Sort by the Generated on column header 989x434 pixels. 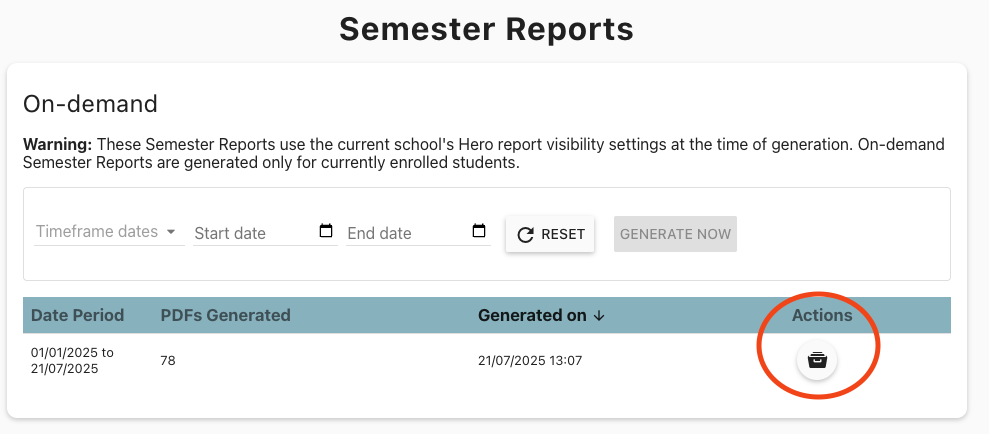coord(532,315)
